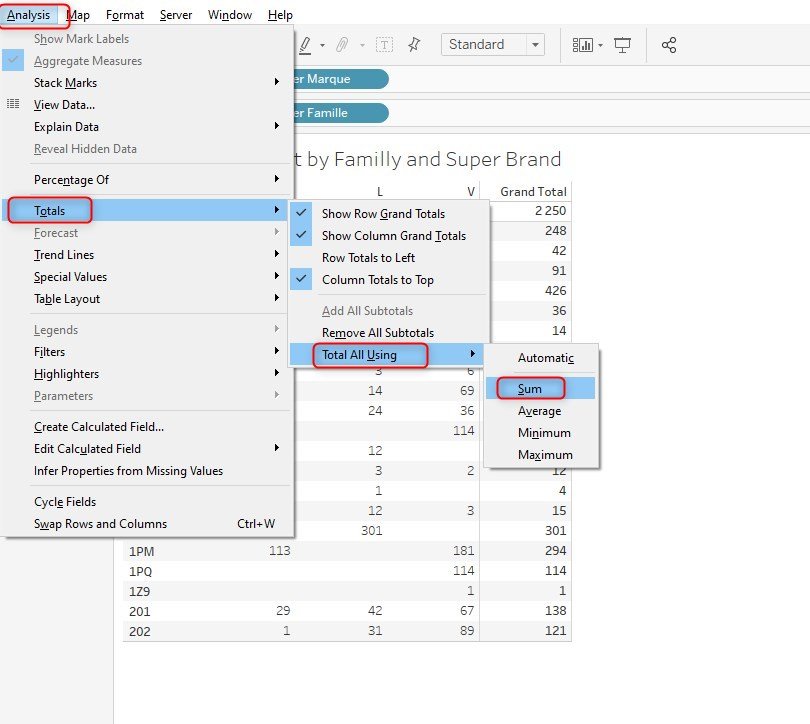Expand the Stack Marks submenu
This screenshot has width=810, height=724.
[277, 82]
